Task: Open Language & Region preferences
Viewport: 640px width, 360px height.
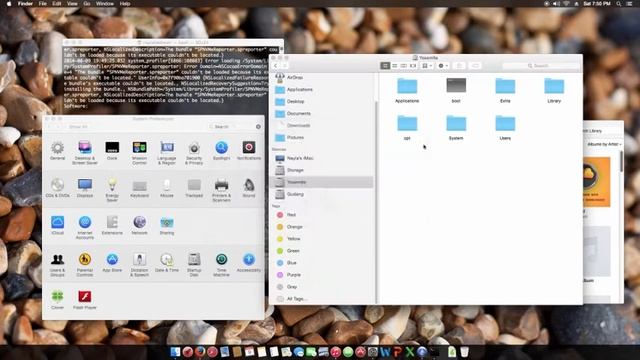Action: point(167,152)
